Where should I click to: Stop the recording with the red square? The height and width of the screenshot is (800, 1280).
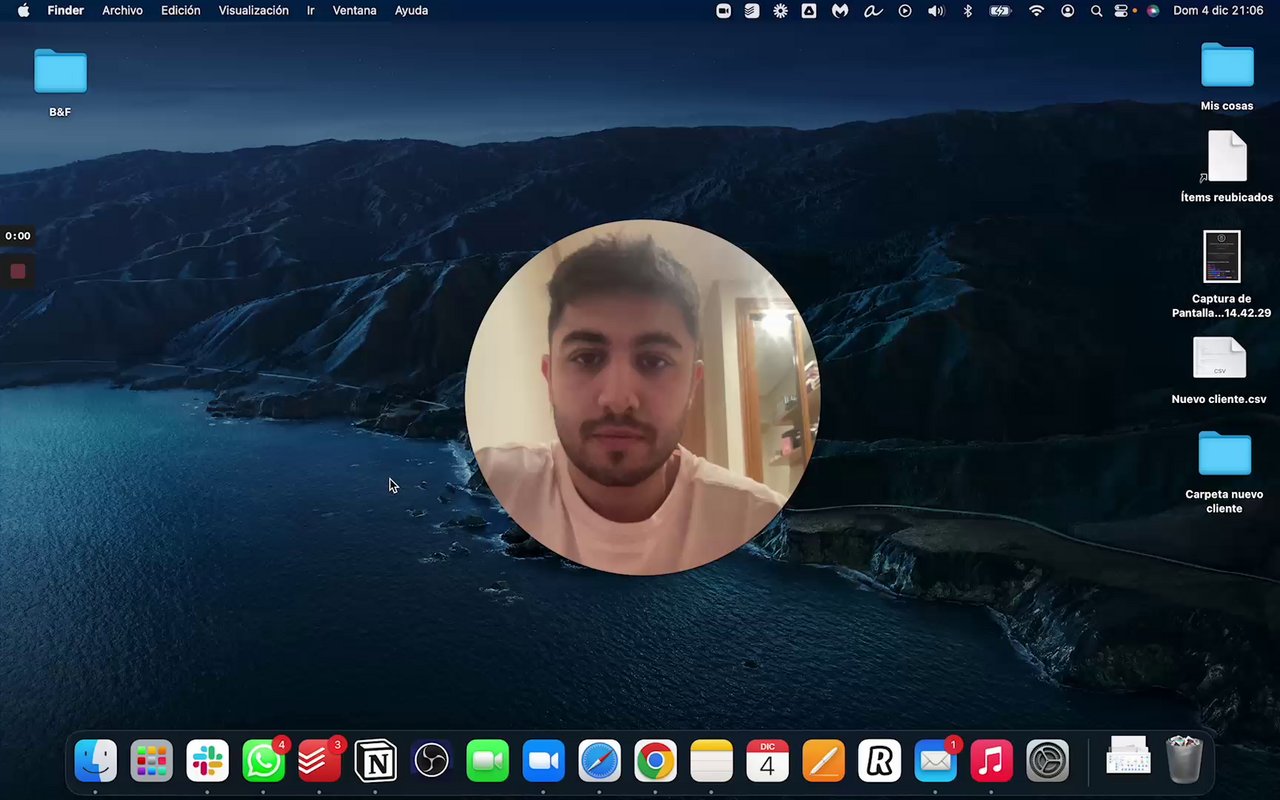18,271
